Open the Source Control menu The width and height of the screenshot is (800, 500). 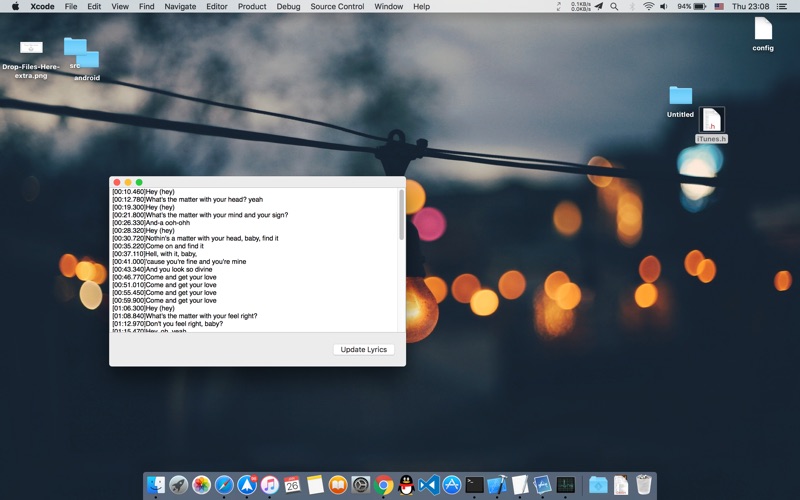pos(337,7)
